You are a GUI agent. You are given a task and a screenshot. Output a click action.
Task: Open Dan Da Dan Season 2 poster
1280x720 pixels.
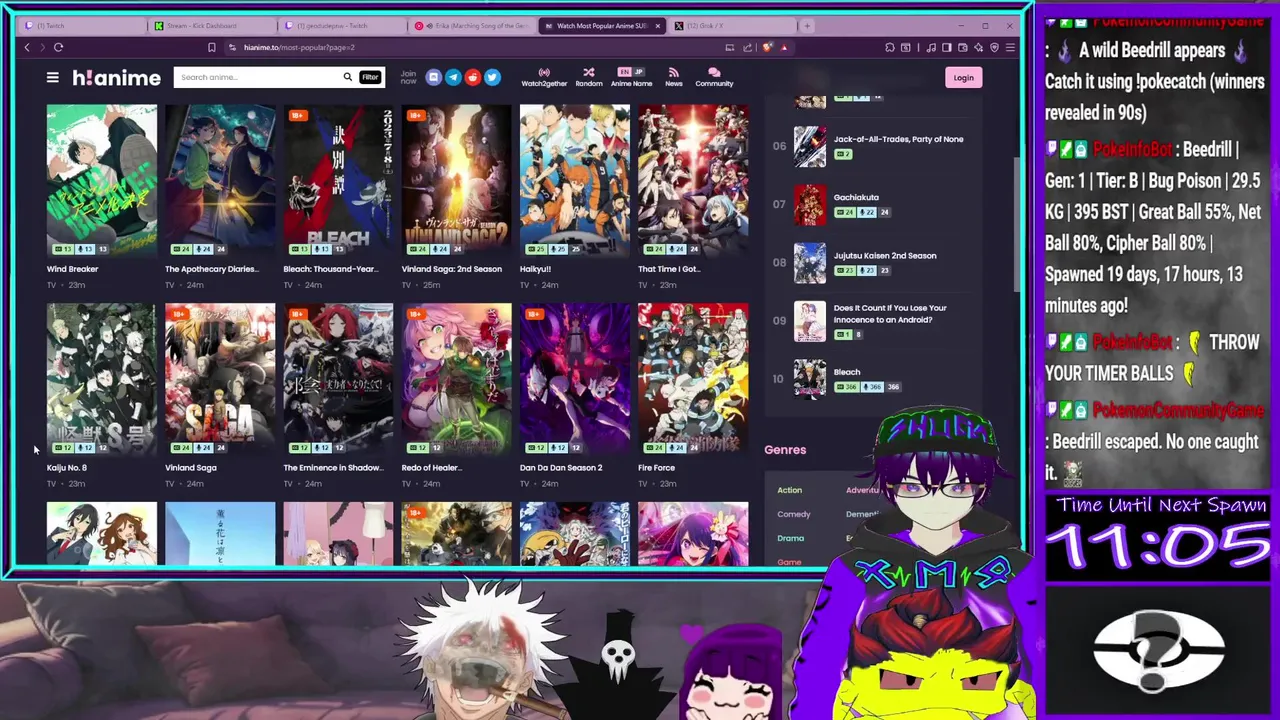point(574,379)
